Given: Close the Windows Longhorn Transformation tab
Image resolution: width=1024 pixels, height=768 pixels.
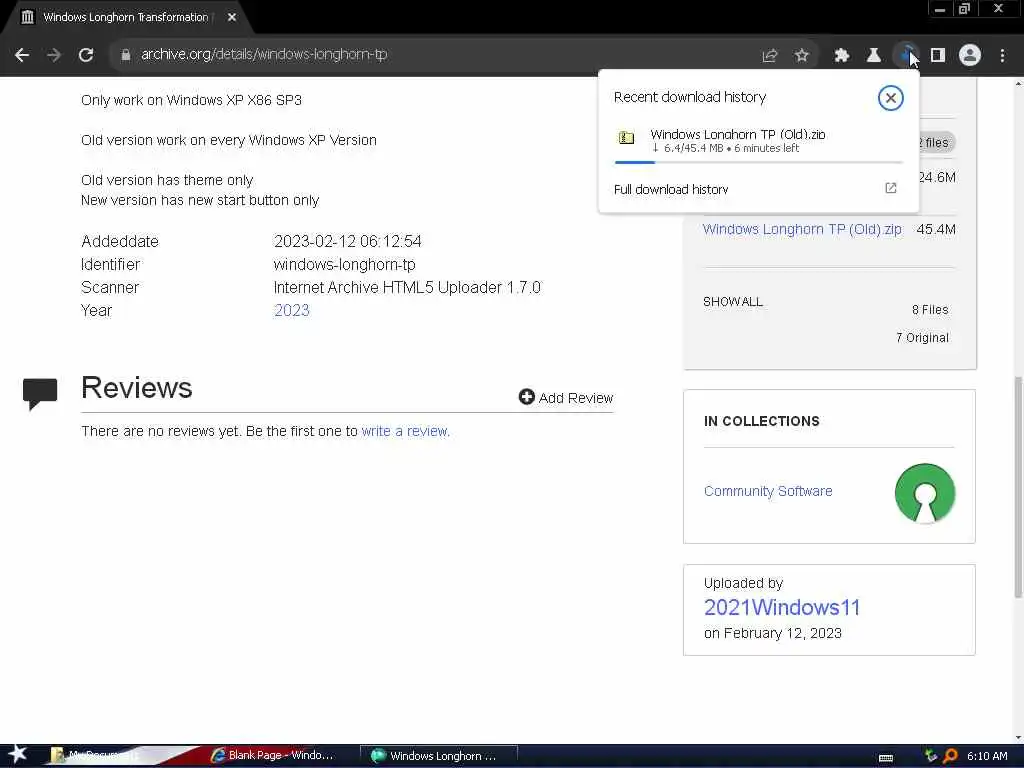Looking at the screenshot, I should click(x=232, y=17).
